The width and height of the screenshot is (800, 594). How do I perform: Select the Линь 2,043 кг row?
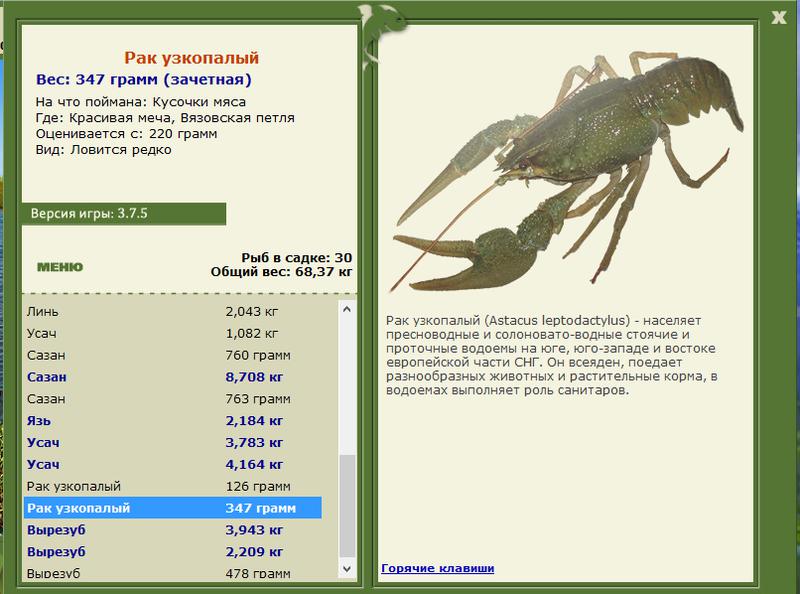173,311
